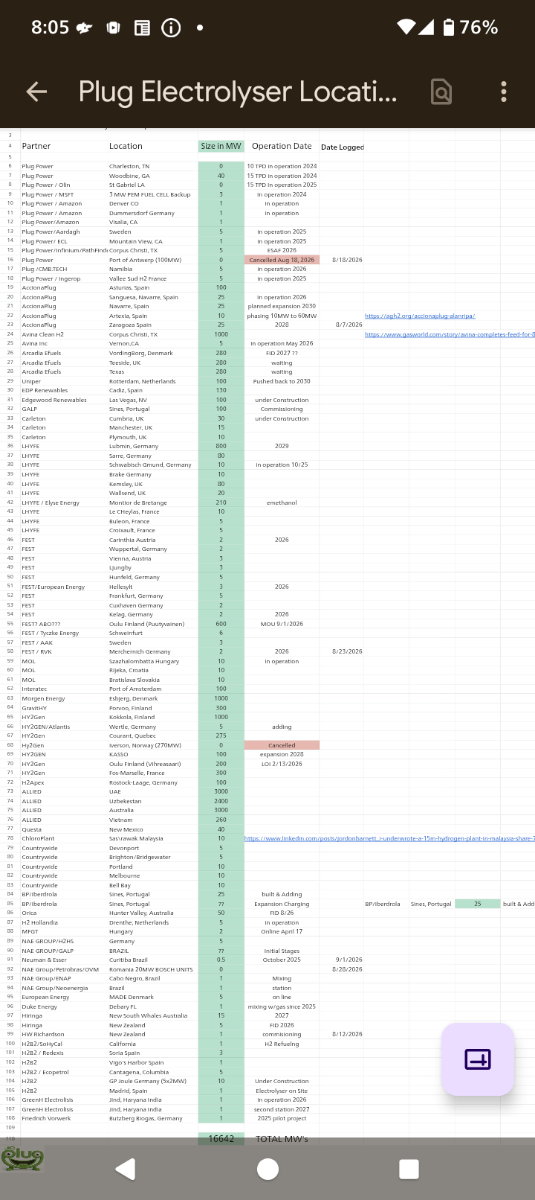Select the 8/12/2026 date logged cell

click(347, 1034)
